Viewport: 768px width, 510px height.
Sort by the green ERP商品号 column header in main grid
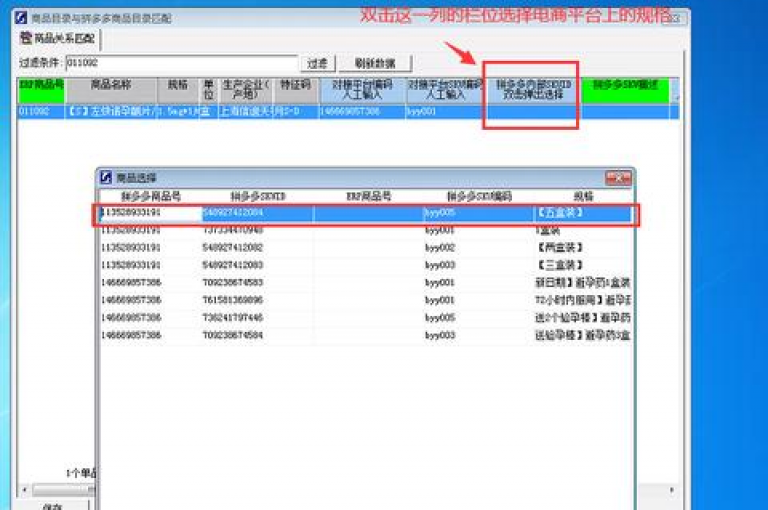point(41,90)
